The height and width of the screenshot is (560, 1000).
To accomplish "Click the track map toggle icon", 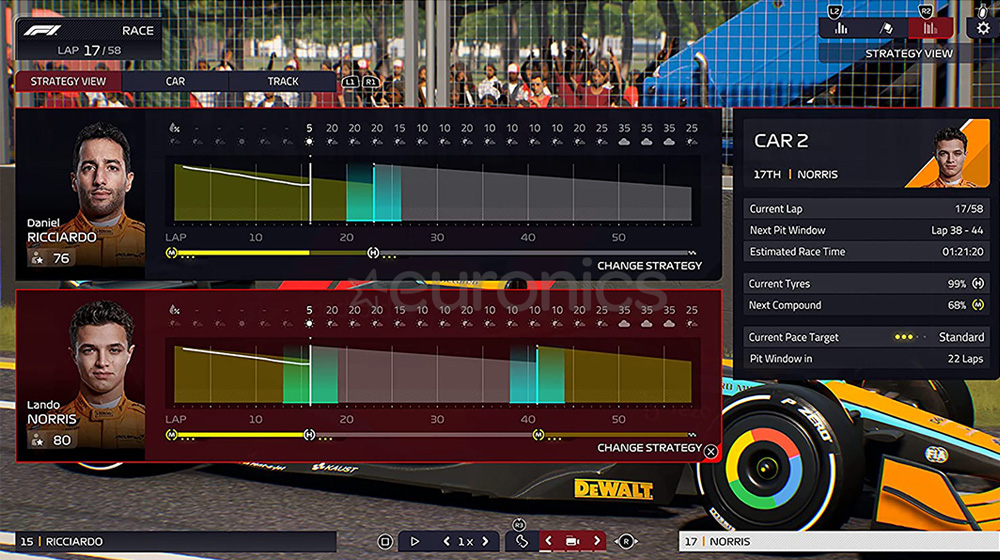I will pyautogui.click(x=520, y=541).
